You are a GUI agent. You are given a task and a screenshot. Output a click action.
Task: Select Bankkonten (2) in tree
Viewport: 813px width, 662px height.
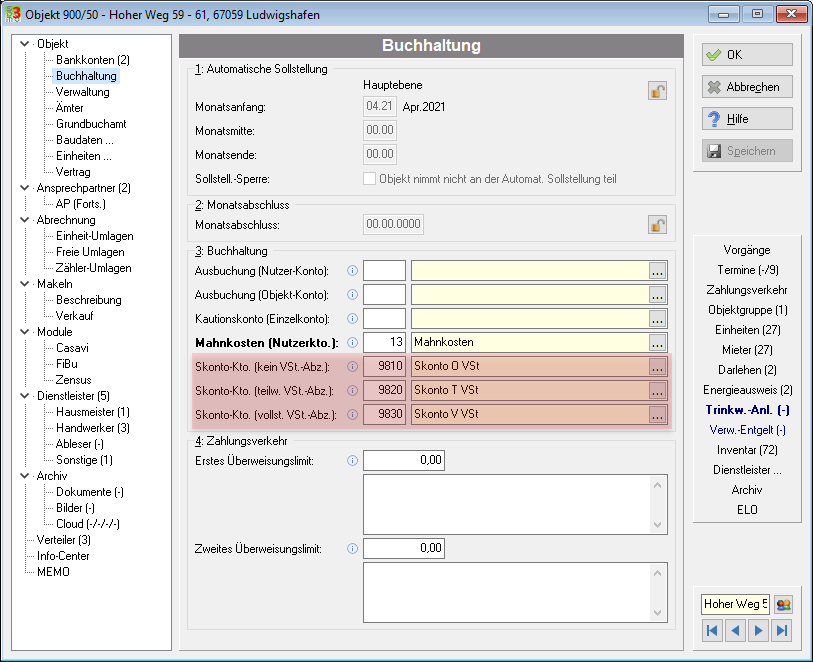[93, 60]
